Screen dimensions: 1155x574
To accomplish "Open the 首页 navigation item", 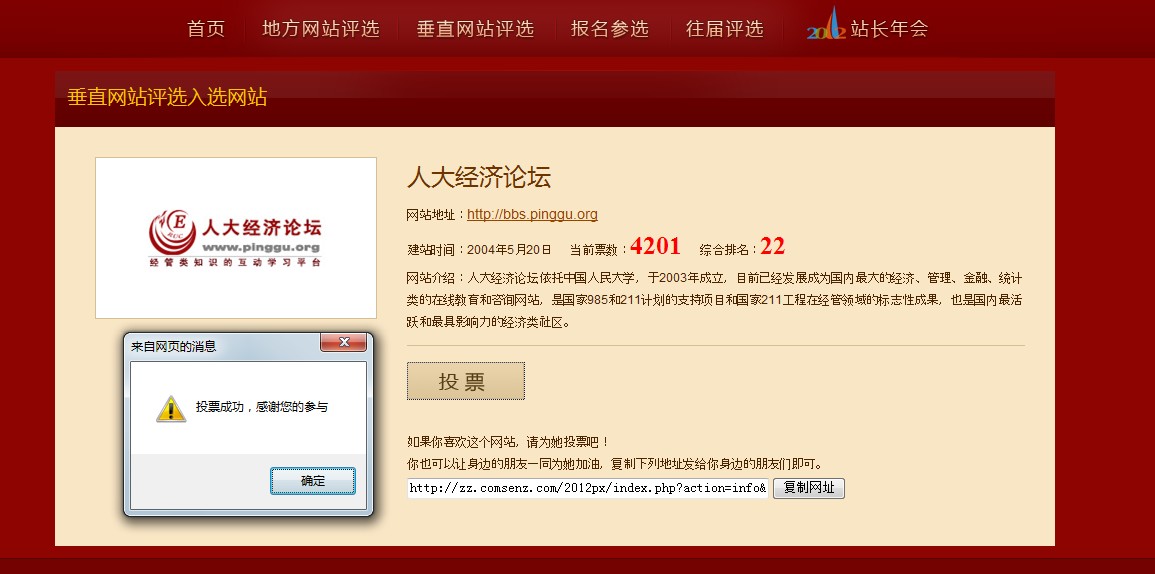I will (206, 29).
